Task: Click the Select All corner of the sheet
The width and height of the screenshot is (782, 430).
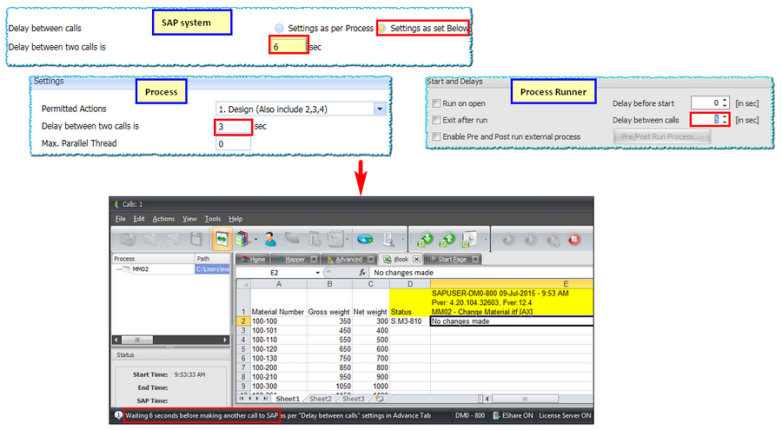Action: [x=243, y=283]
